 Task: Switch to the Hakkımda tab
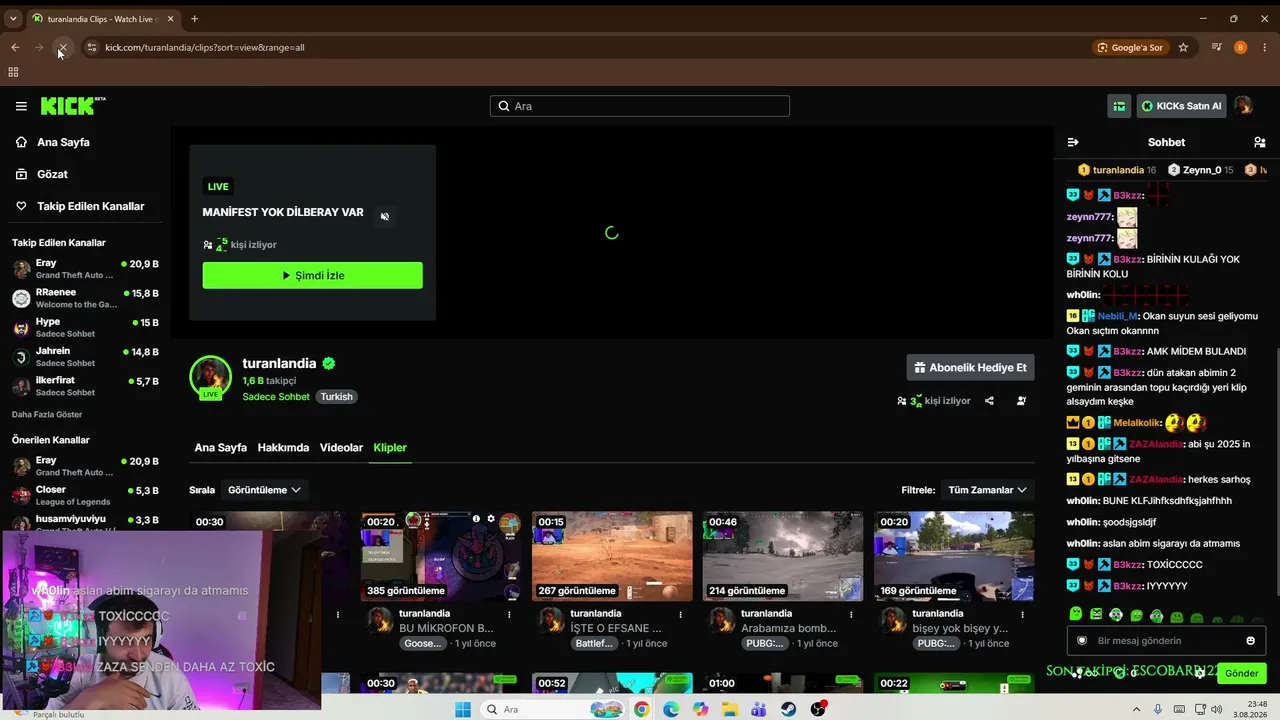pos(283,448)
